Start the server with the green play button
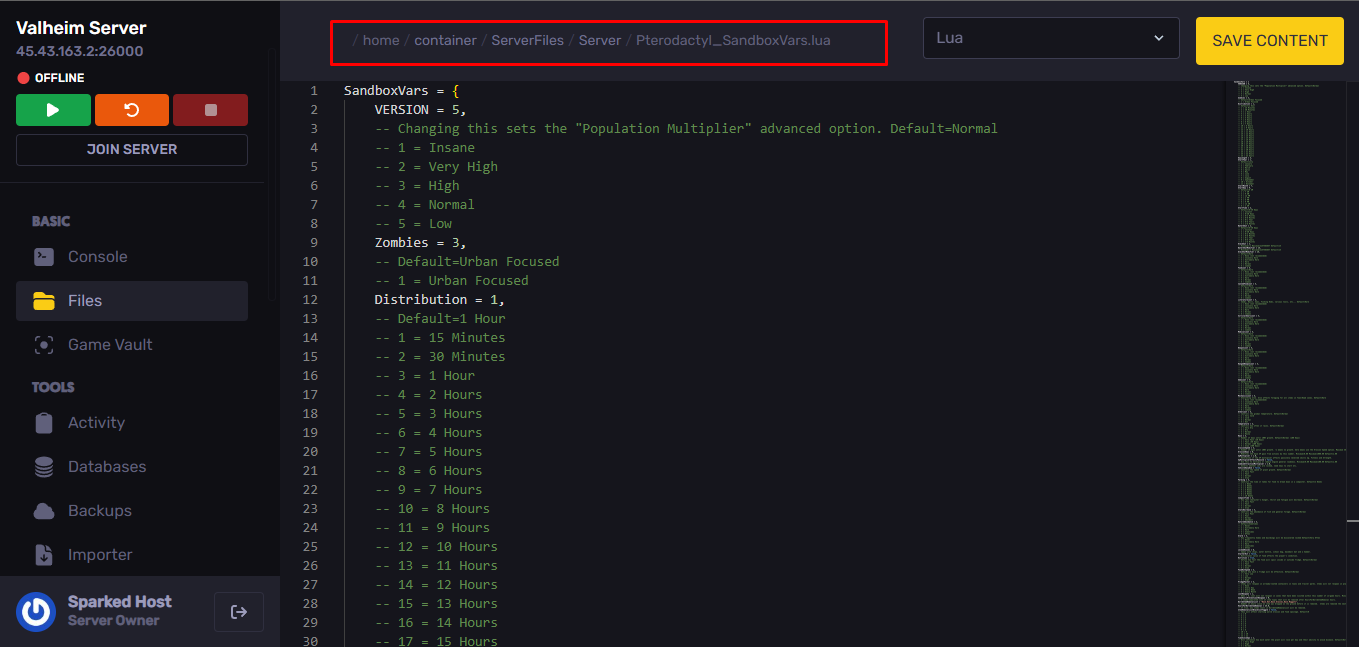Image resolution: width=1359 pixels, height=647 pixels. (x=53, y=110)
